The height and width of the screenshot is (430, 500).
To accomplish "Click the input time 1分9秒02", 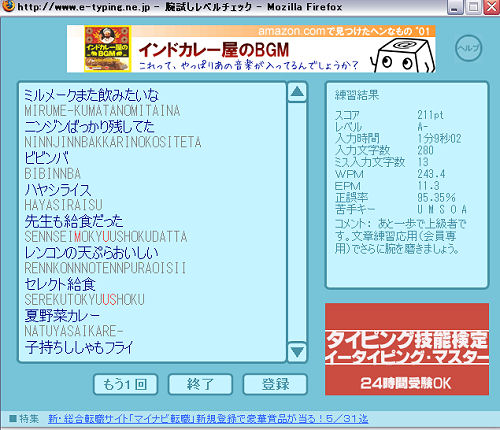I will click(439, 139).
